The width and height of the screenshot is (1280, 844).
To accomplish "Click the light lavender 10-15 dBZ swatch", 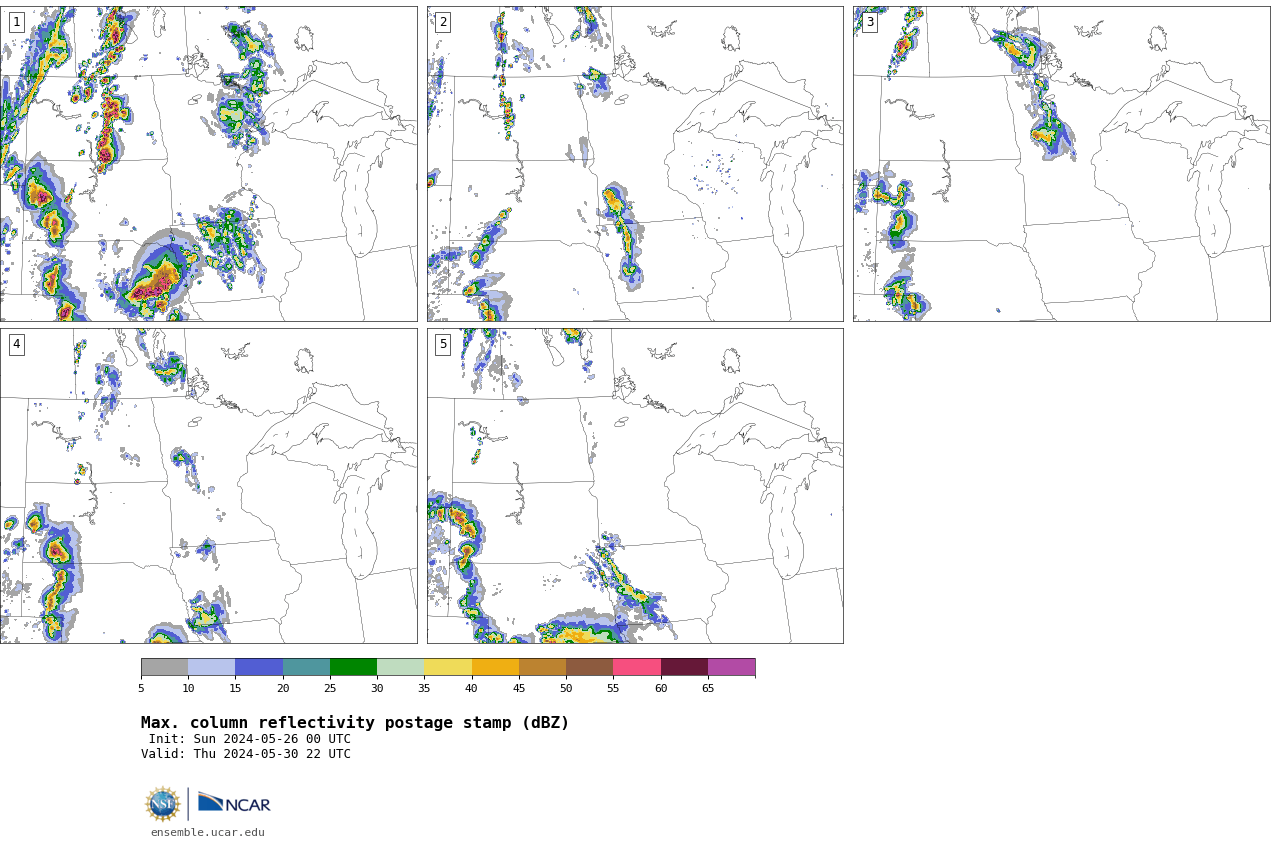I will pyautogui.click(x=212, y=667).
